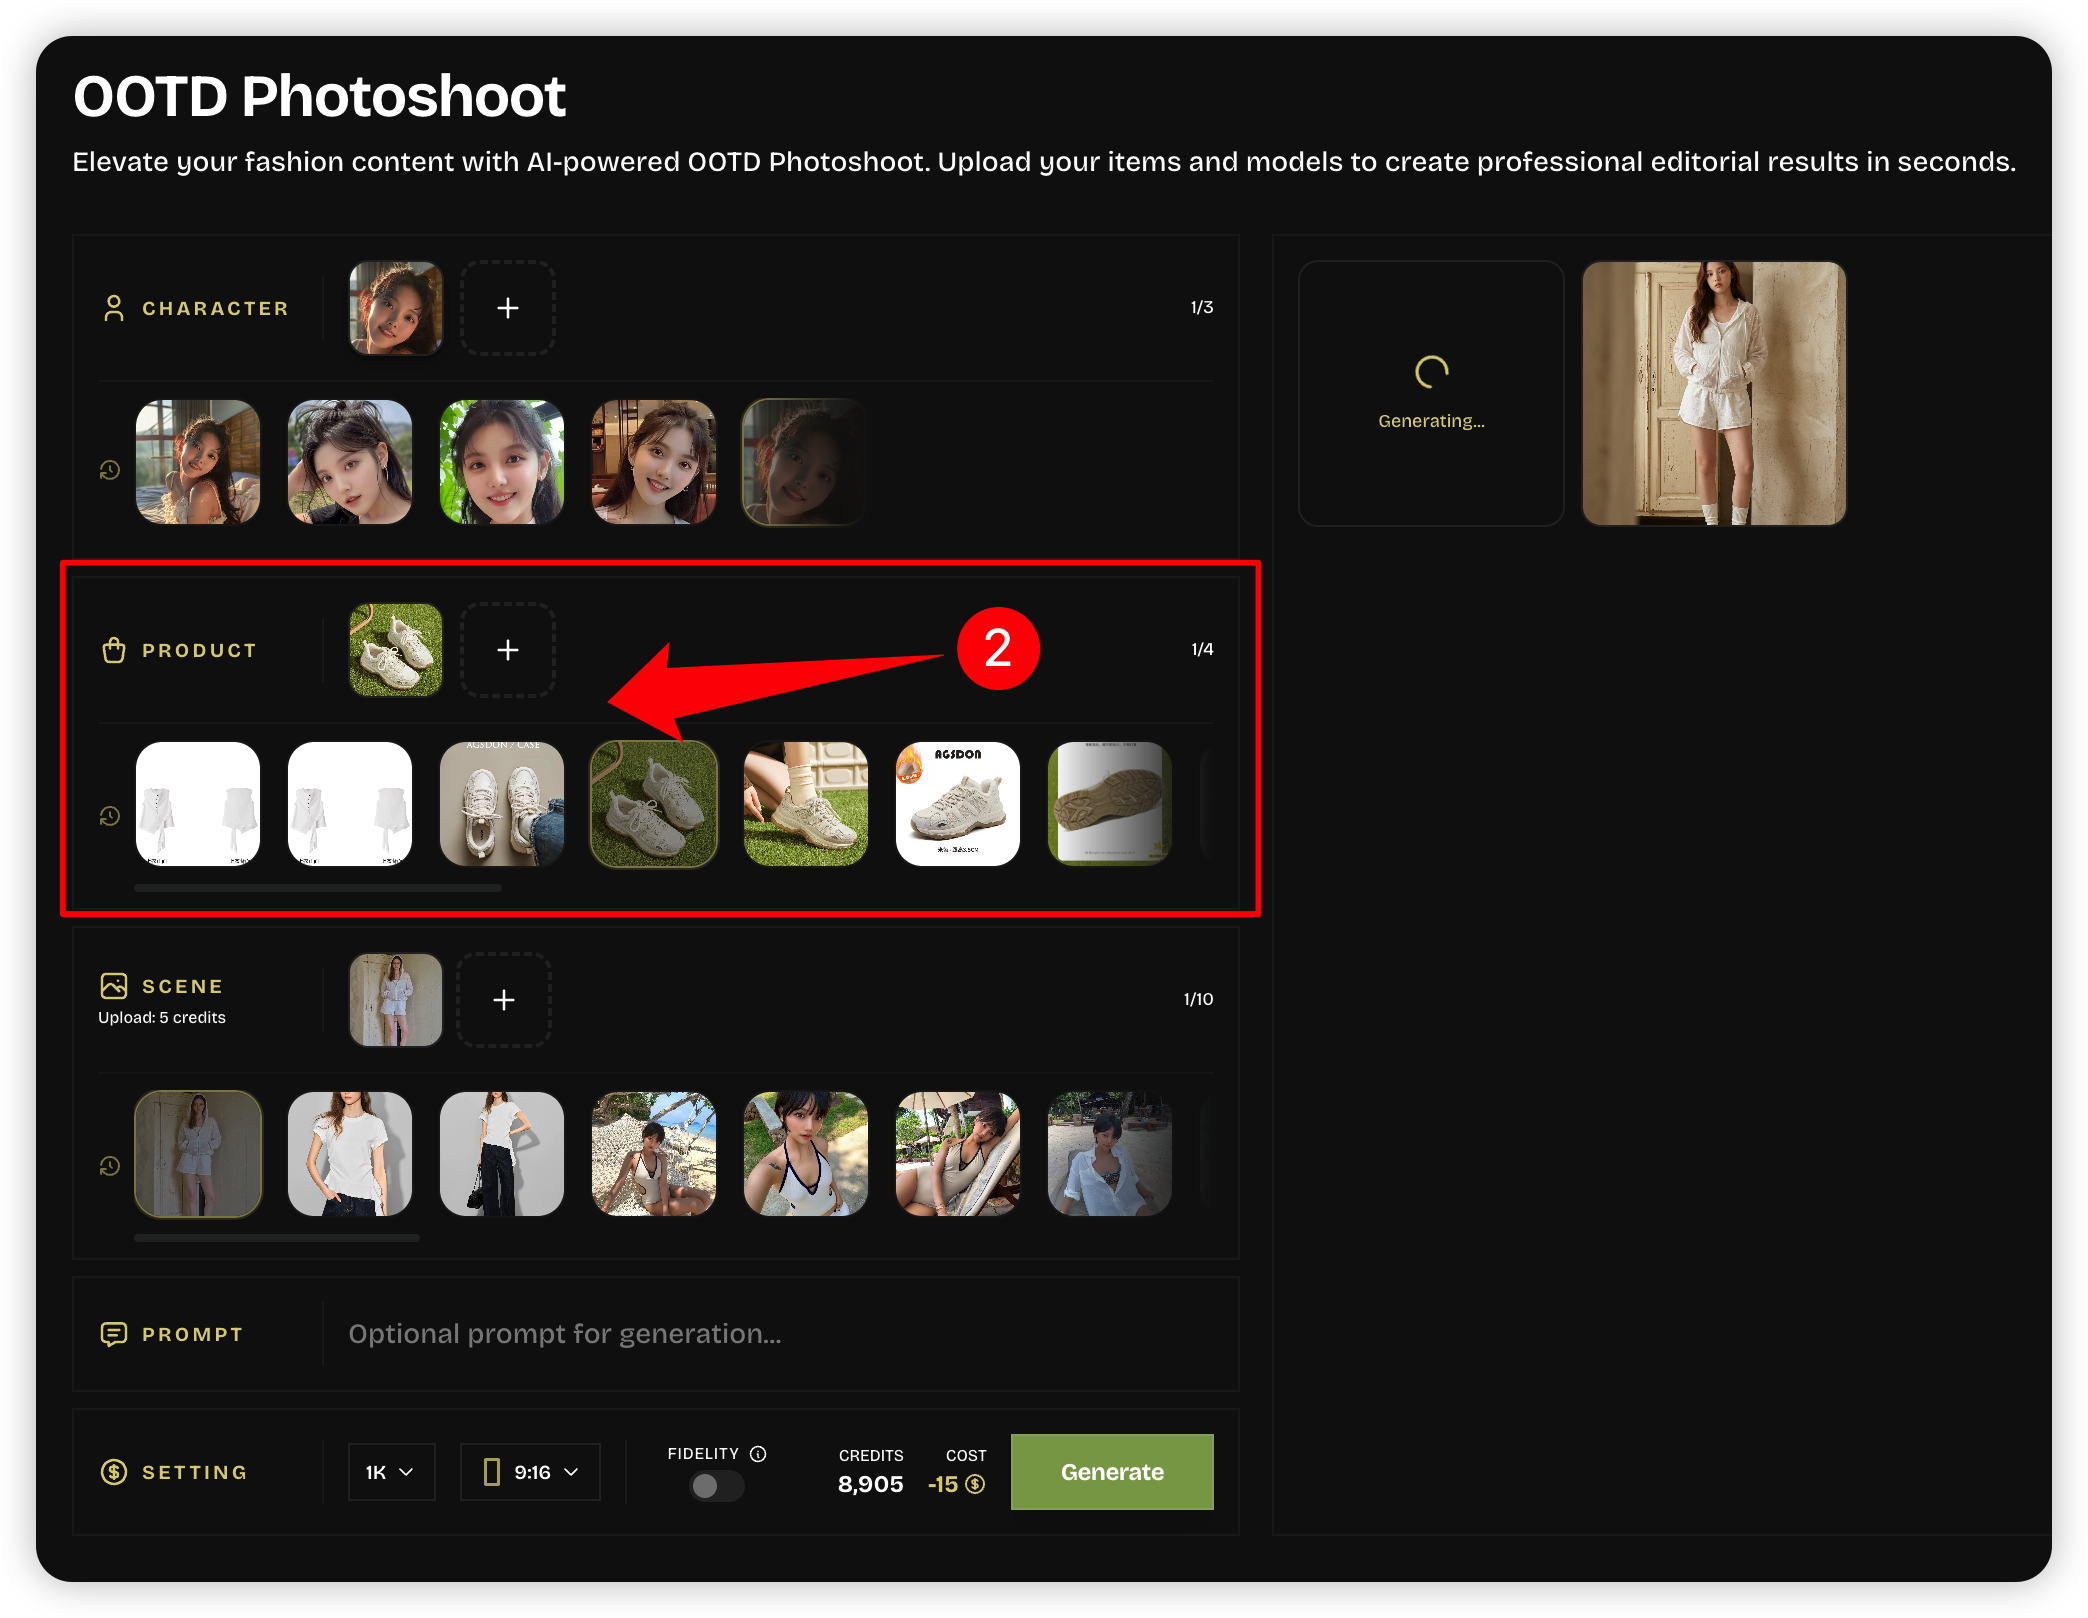Click the Product shopping bag icon
This screenshot has height=1618, width=2088.
pos(114,650)
